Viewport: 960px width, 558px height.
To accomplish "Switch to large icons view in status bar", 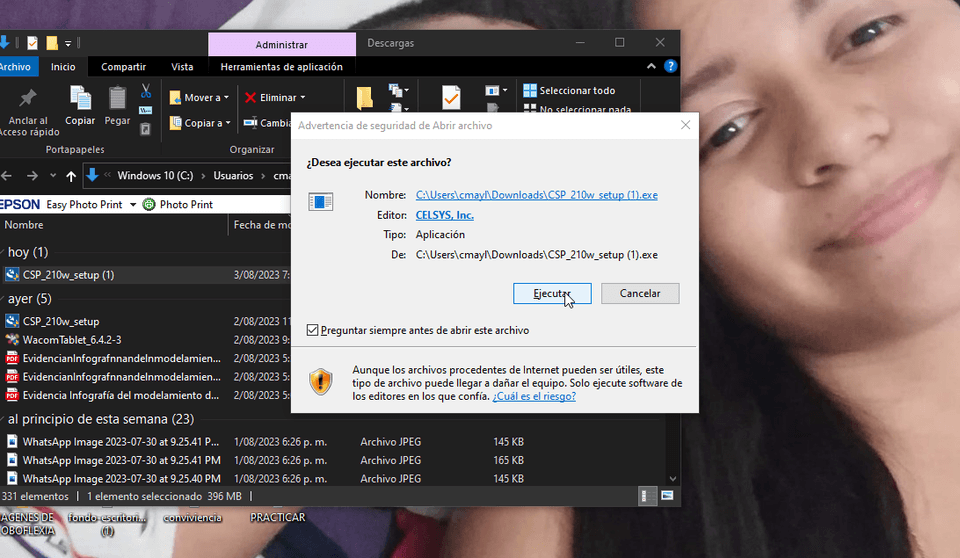I will (667, 496).
